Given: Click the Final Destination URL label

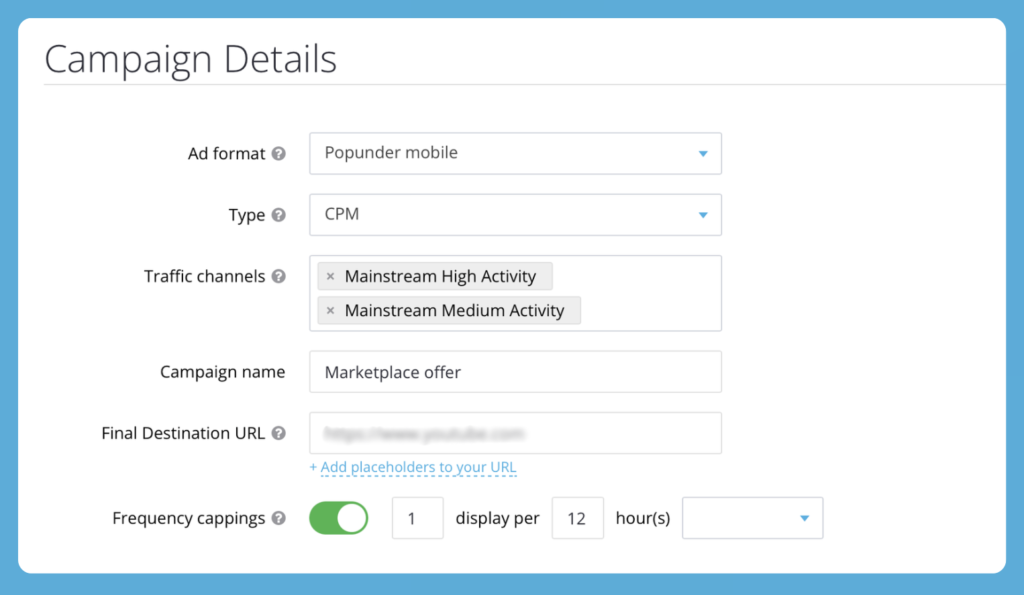Looking at the screenshot, I should coord(183,433).
